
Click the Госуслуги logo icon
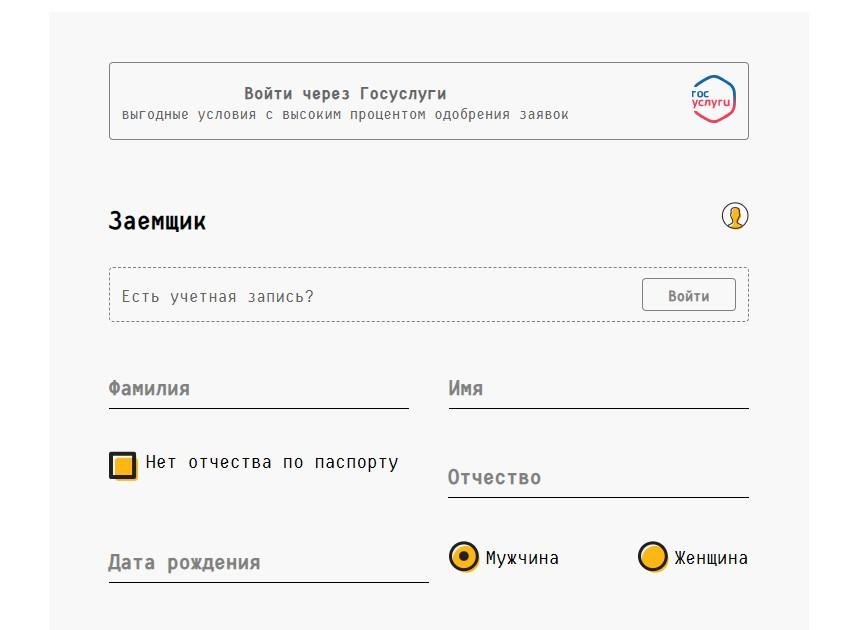click(713, 99)
